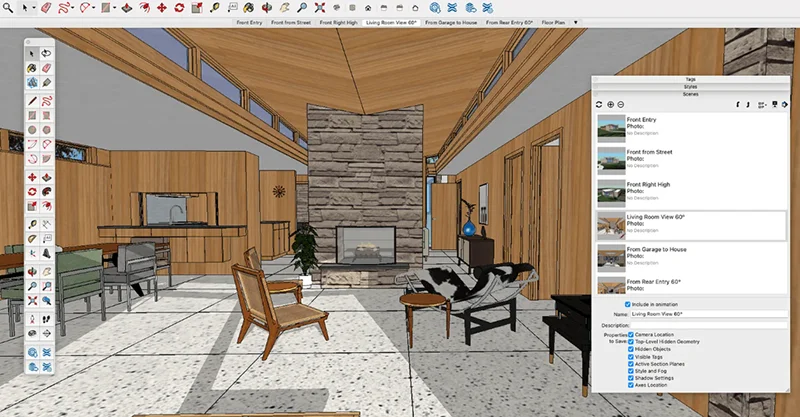Toggle Style and Fog checkbox

631,371
